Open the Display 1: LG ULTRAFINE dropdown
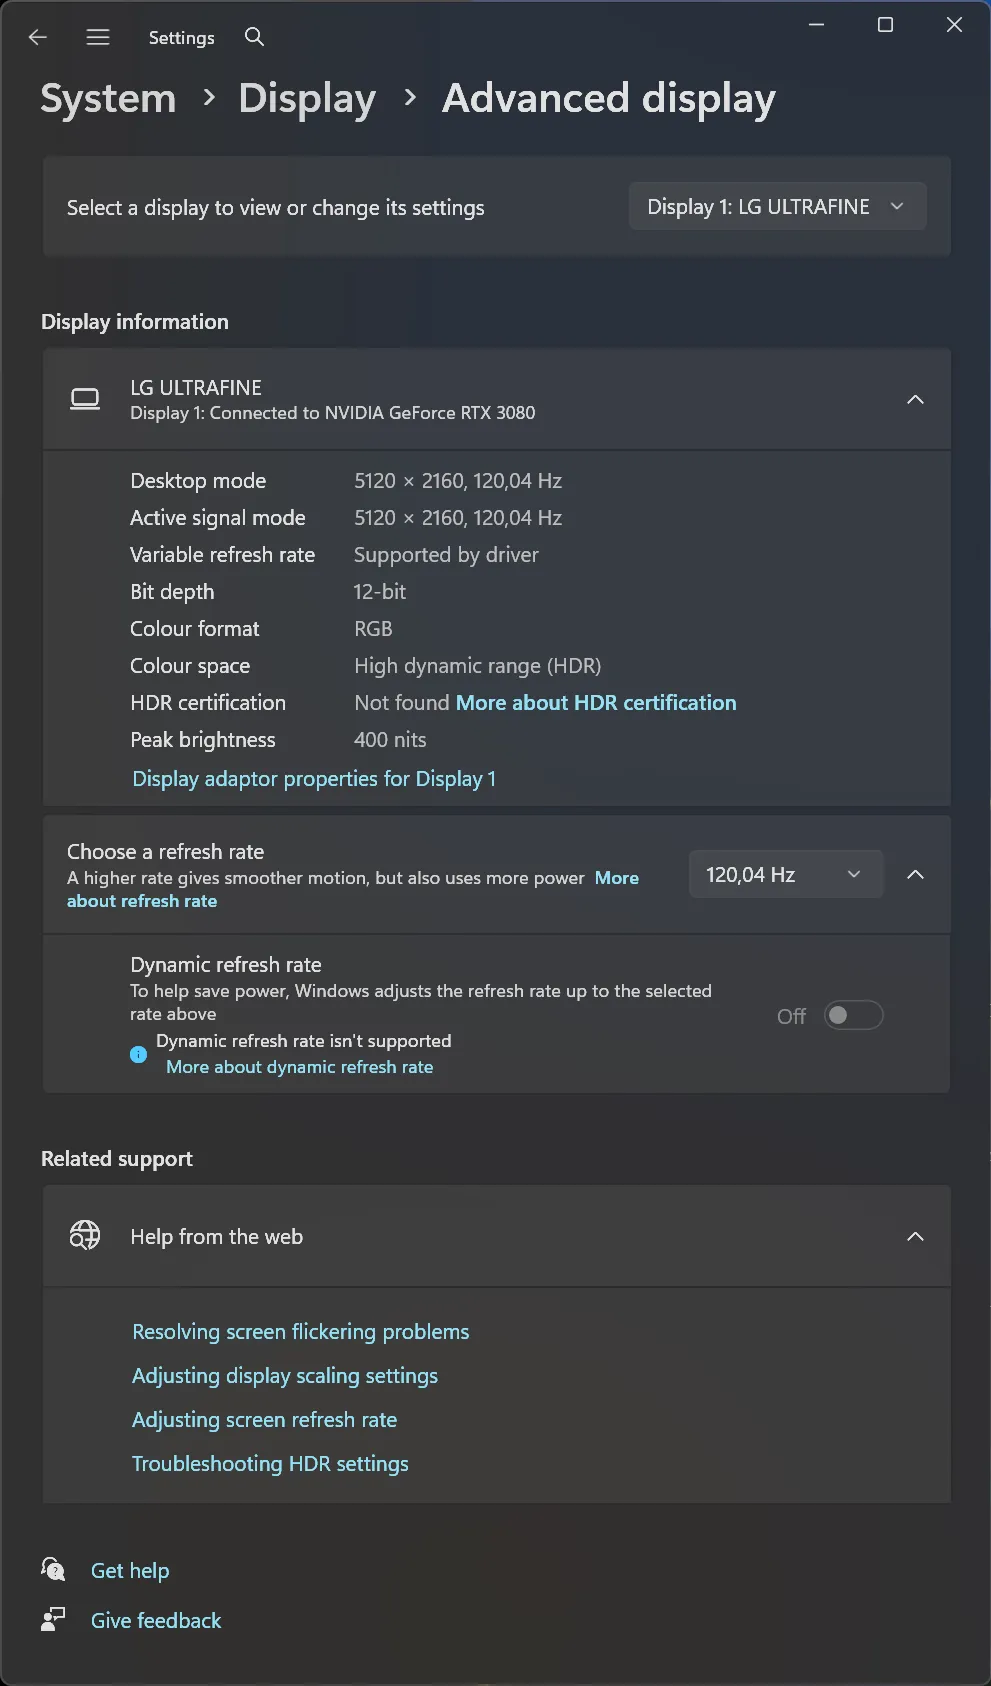 777,207
